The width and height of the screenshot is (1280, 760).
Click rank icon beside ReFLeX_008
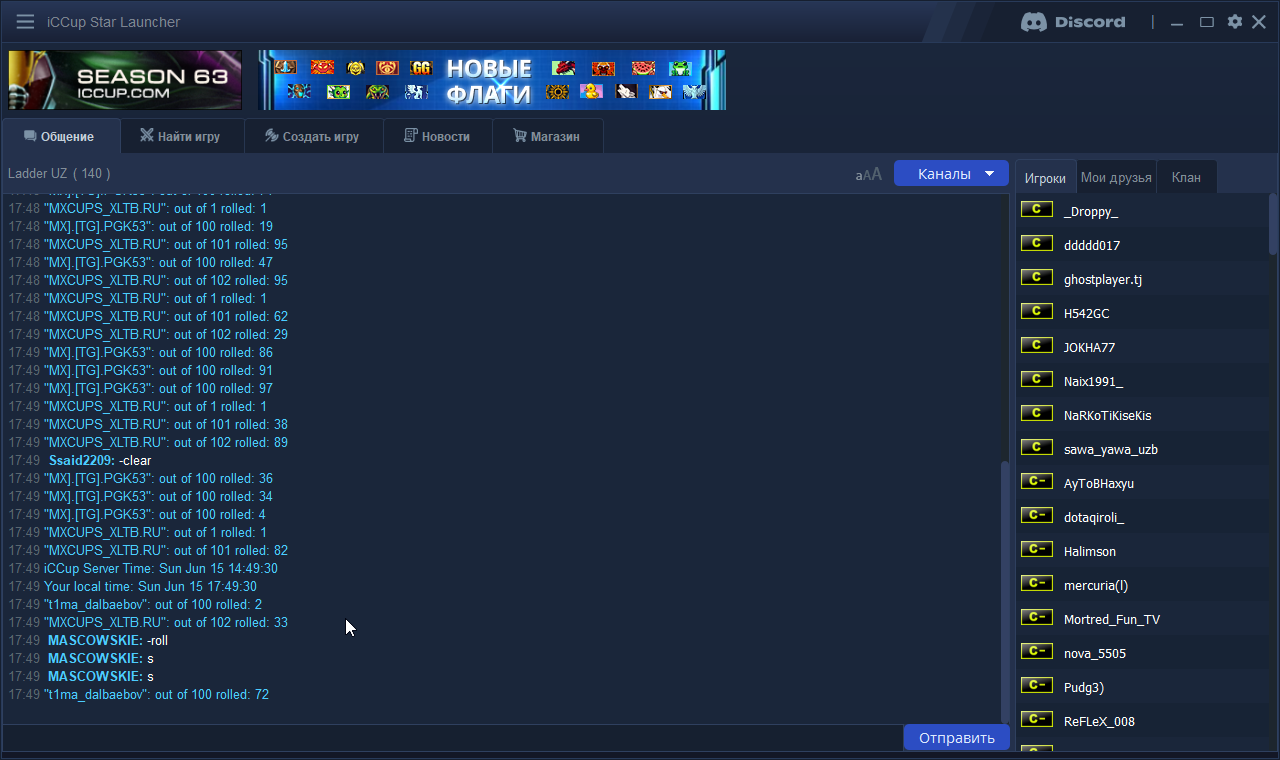tap(1036, 719)
